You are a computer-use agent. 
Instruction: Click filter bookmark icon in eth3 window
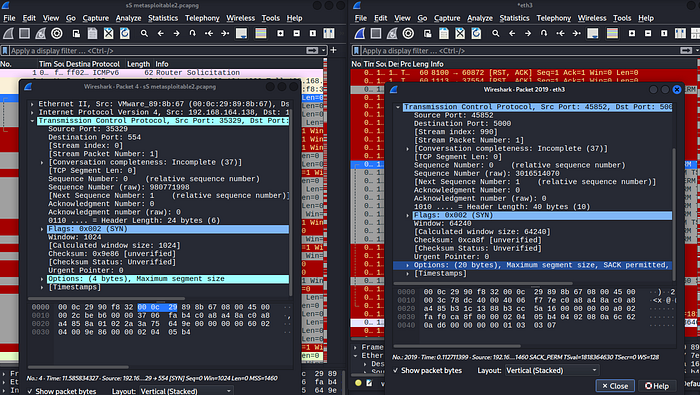click(x=356, y=50)
